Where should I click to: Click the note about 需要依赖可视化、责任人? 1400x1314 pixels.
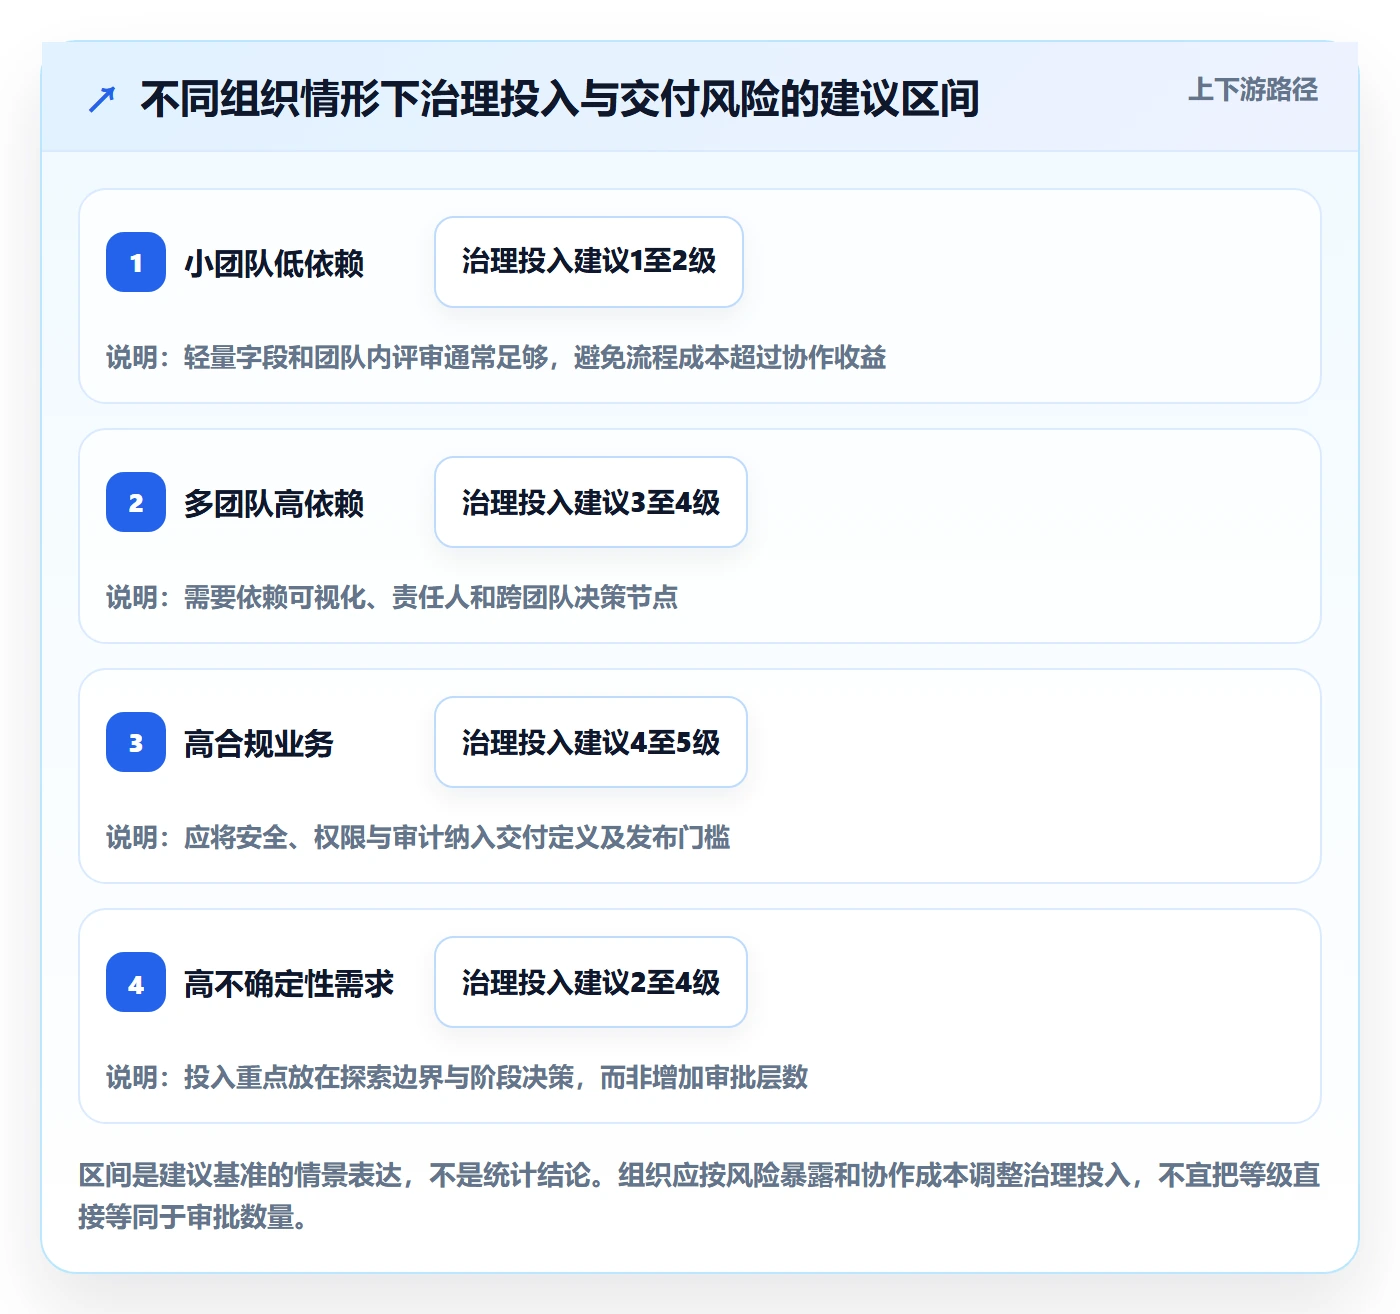point(392,597)
